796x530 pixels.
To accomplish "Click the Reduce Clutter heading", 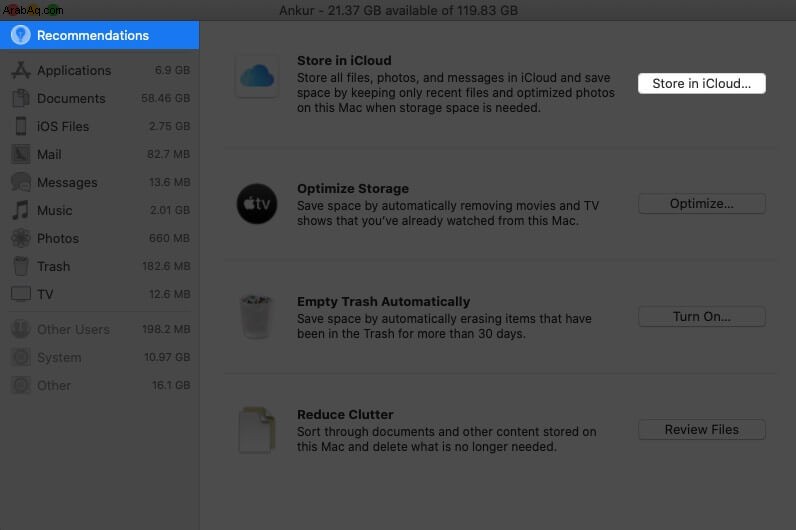I will coord(345,414).
